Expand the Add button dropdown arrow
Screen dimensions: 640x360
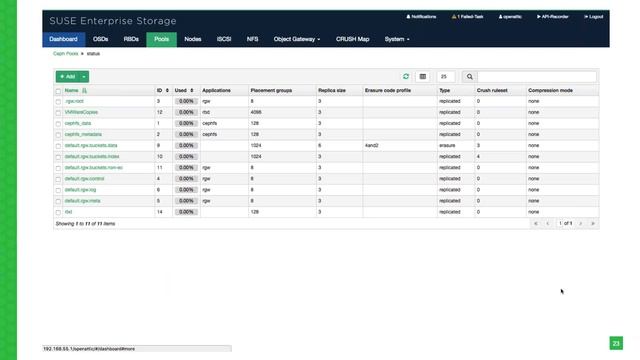(x=84, y=77)
